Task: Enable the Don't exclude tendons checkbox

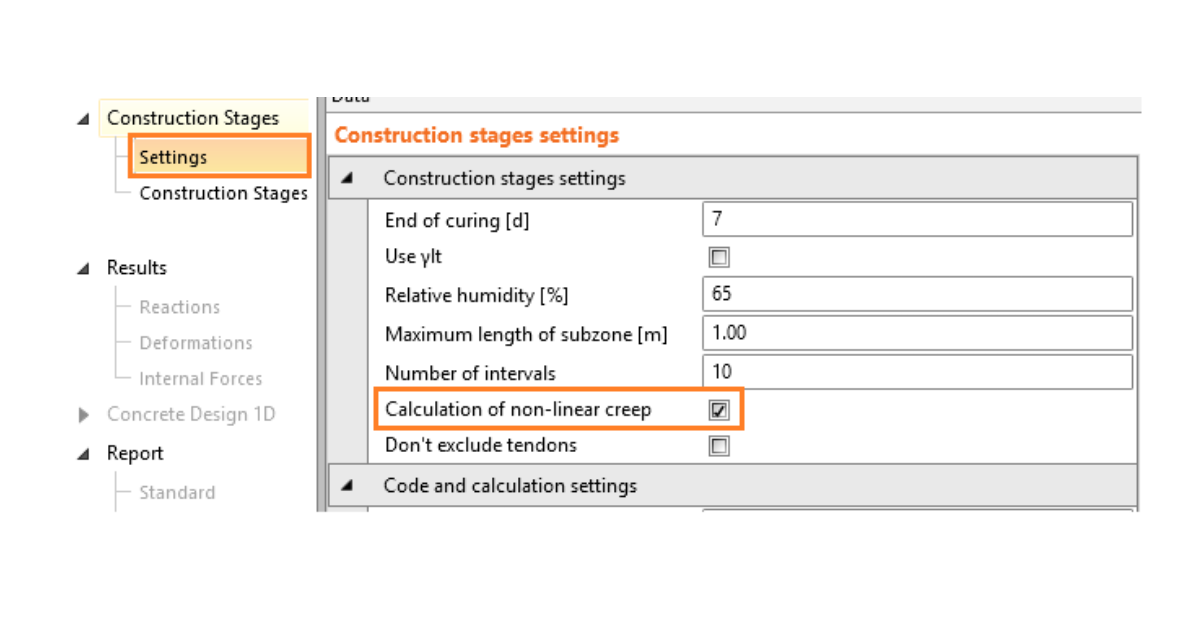Action: click(x=719, y=446)
